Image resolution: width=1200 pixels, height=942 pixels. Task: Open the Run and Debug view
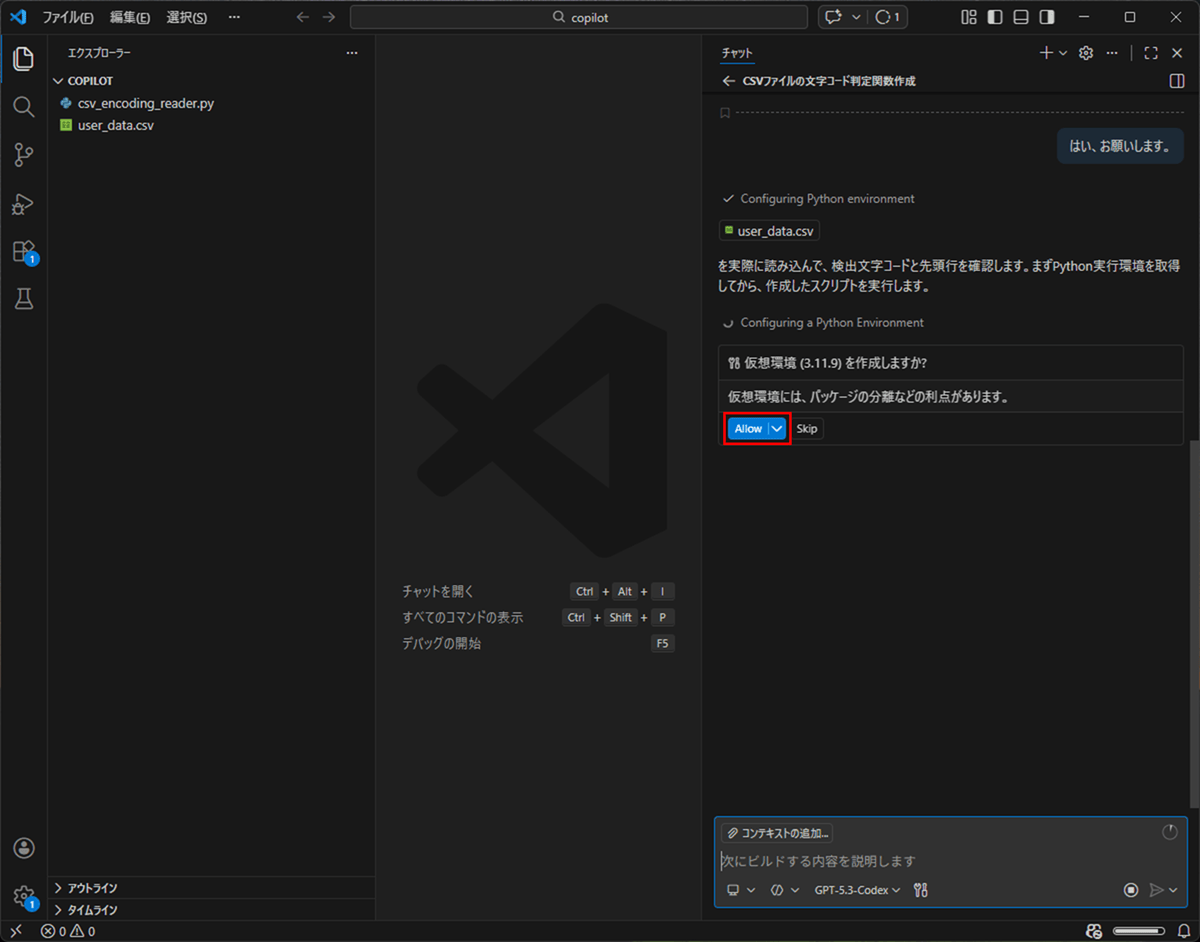pyautogui.click(x=24, y=204)
